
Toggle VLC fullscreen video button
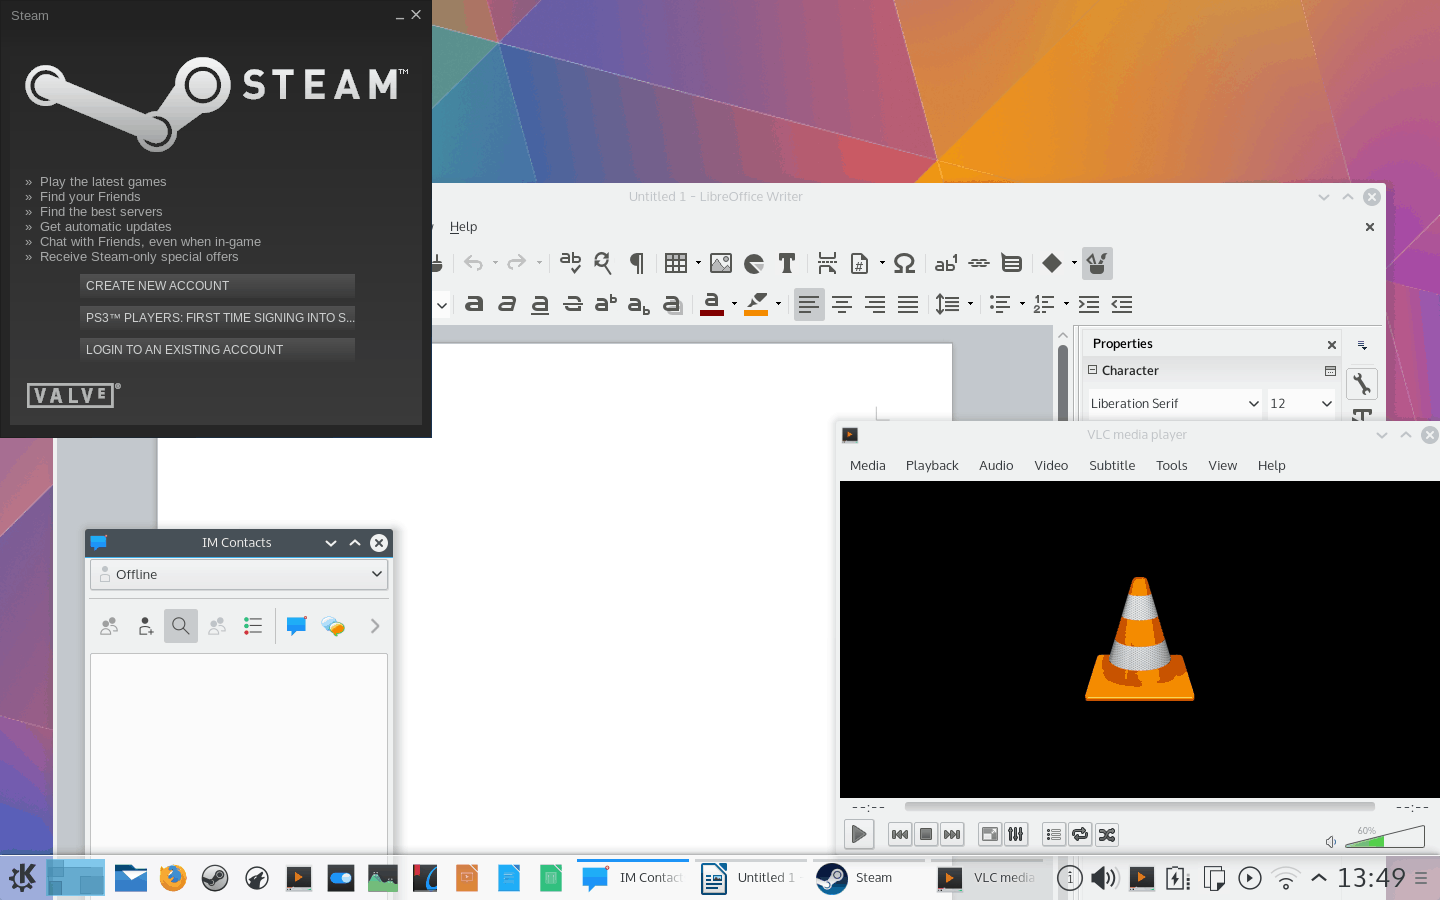point(990,834)
